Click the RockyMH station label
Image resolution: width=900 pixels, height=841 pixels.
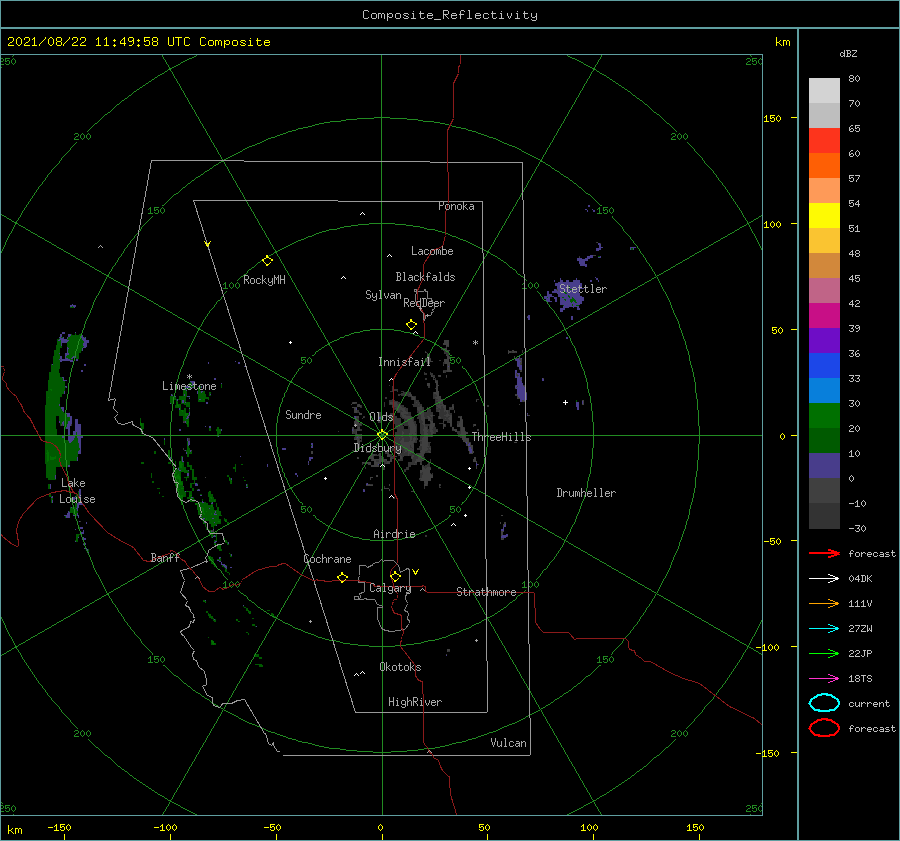[264, 280]
